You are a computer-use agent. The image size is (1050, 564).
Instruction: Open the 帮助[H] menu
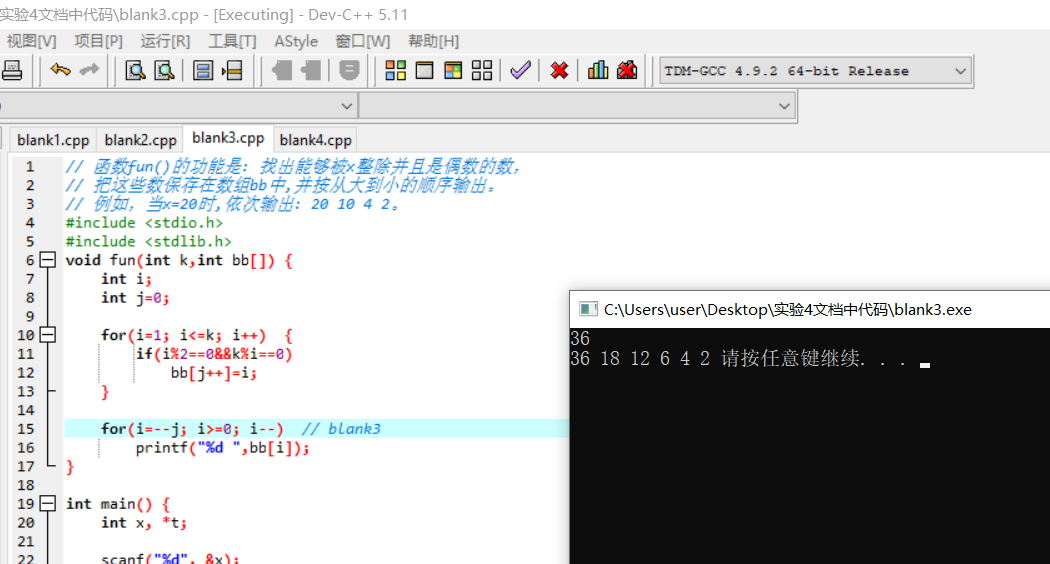point(434,42)
